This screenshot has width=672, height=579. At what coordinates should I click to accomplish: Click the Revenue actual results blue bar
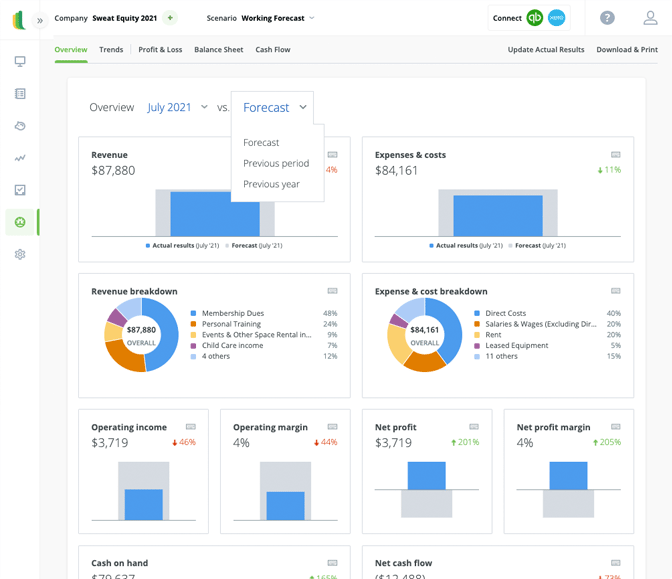click(215, 214)
